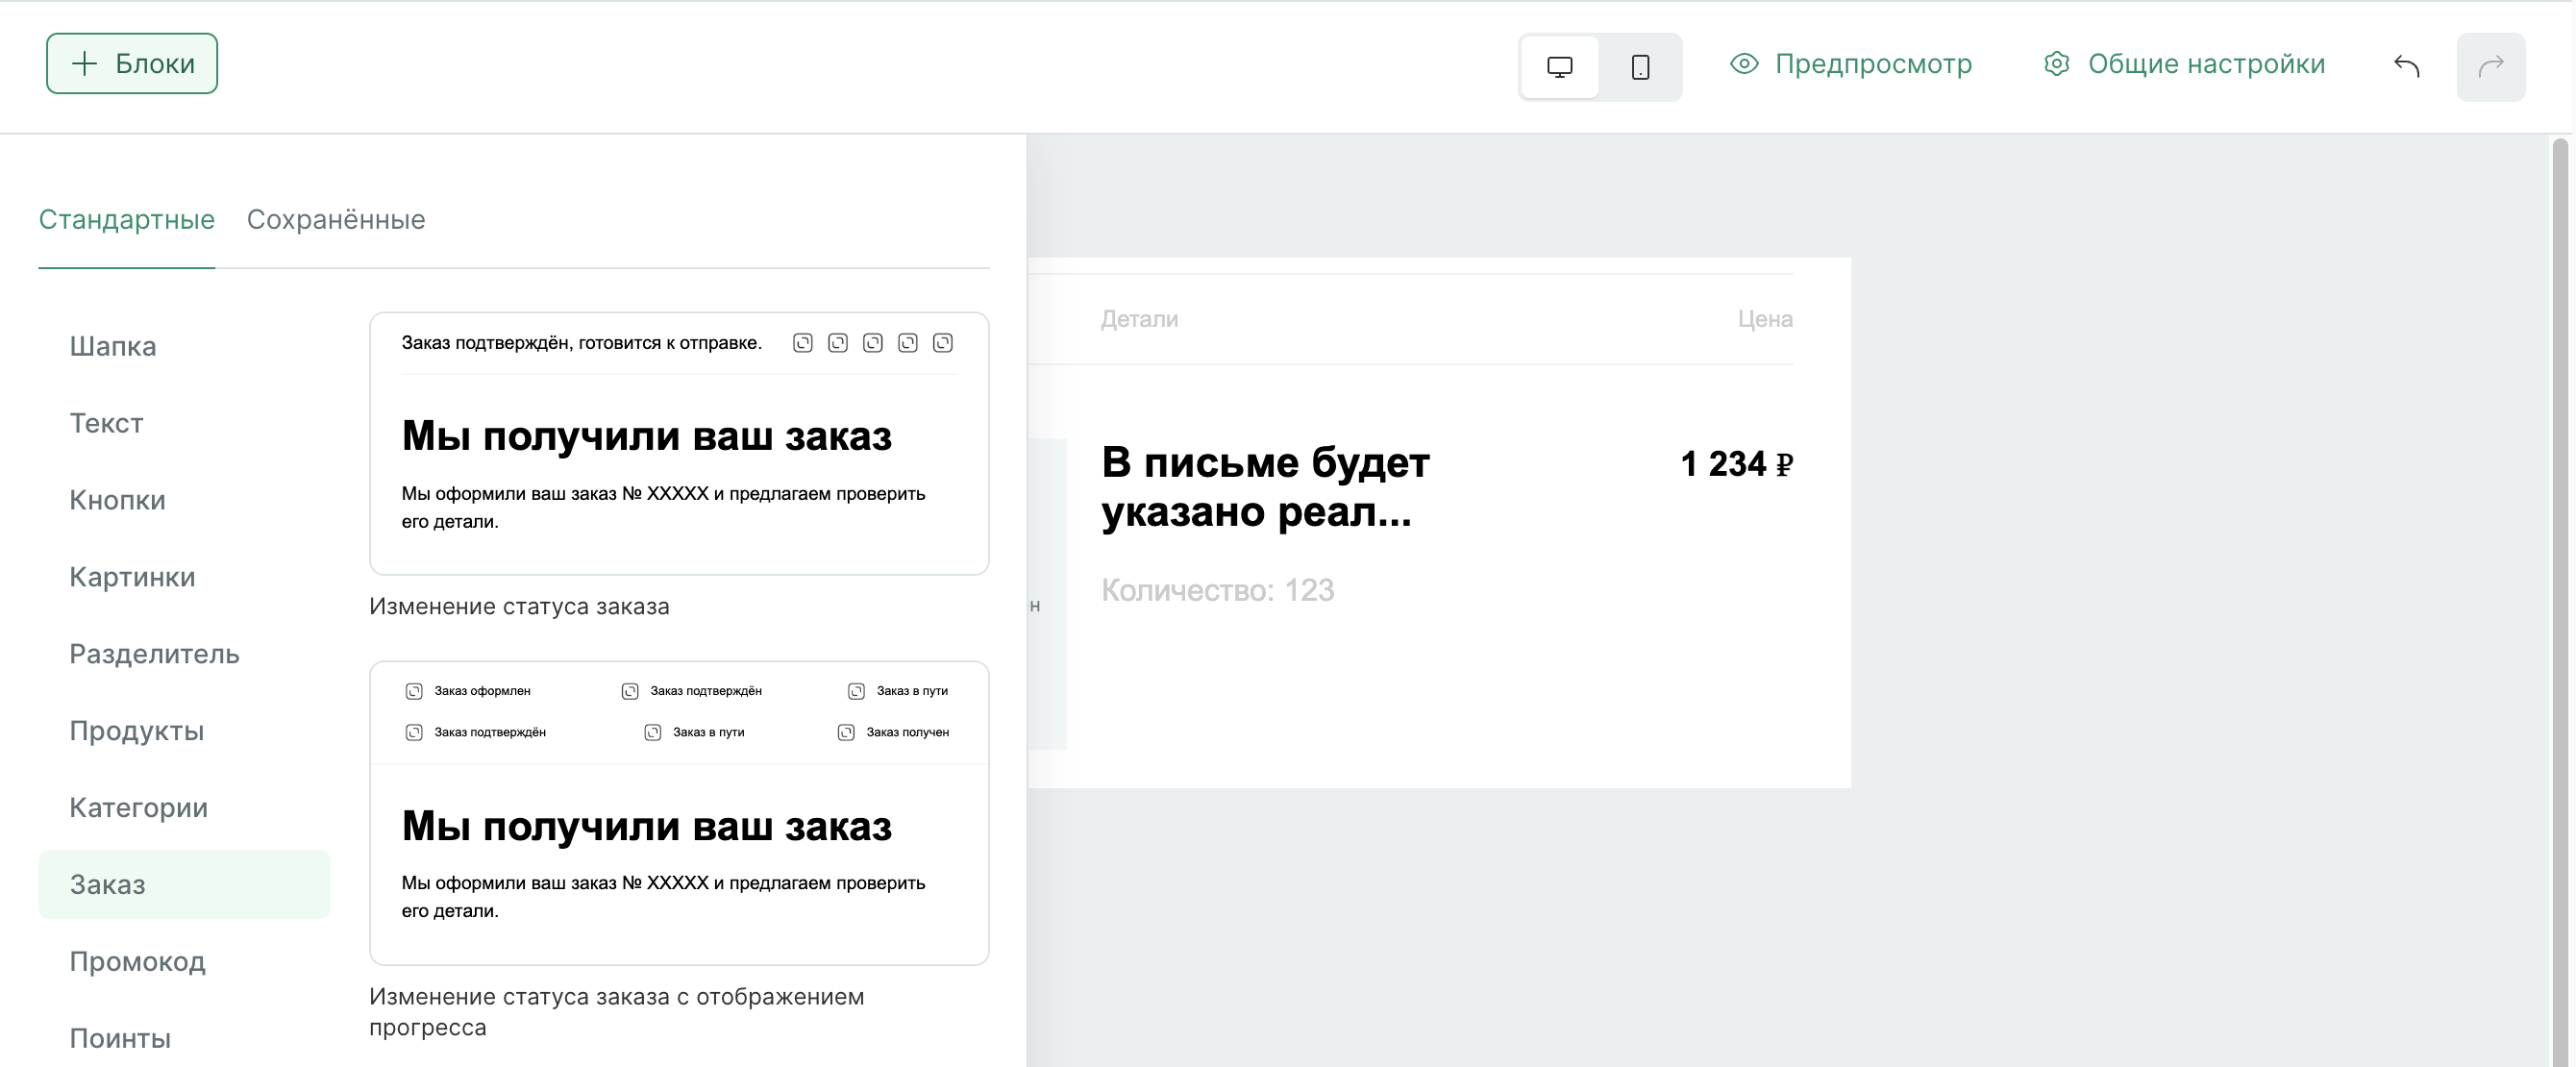Viewport: 2576px width, 1067px height.
Task: Open Общие настройки
Action: [x=2184, y=64]
